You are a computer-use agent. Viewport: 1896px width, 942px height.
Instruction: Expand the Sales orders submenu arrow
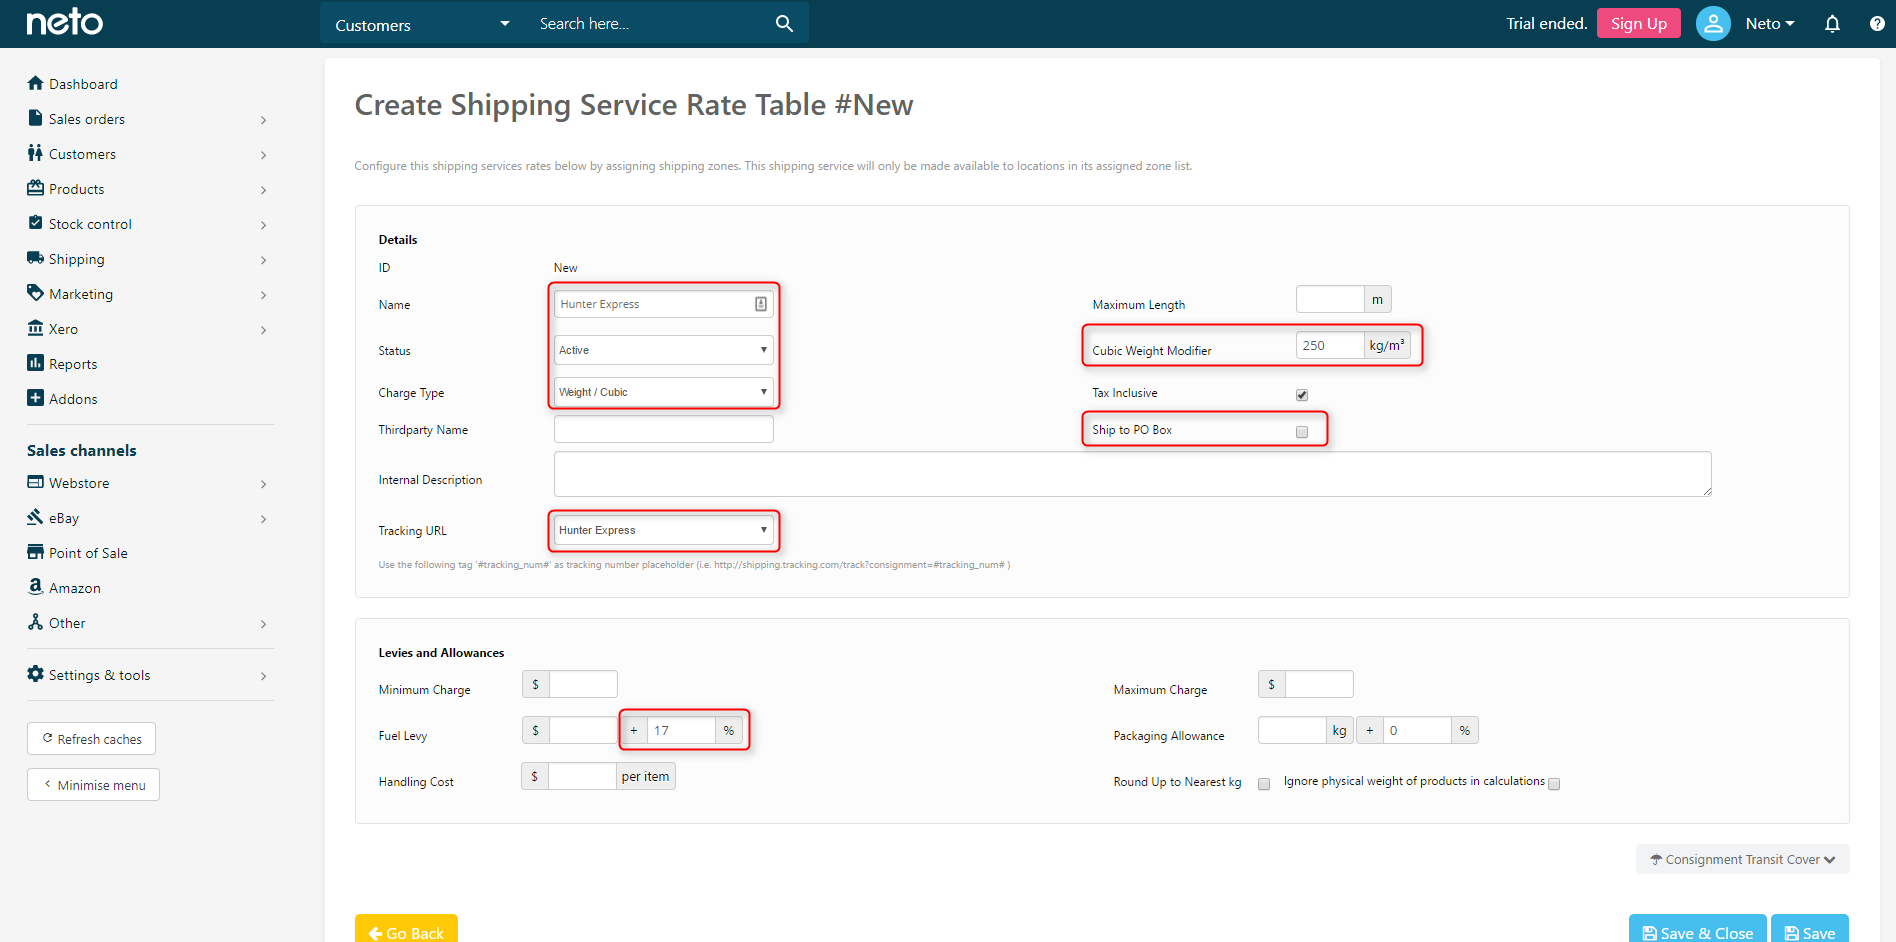(263, 120)
